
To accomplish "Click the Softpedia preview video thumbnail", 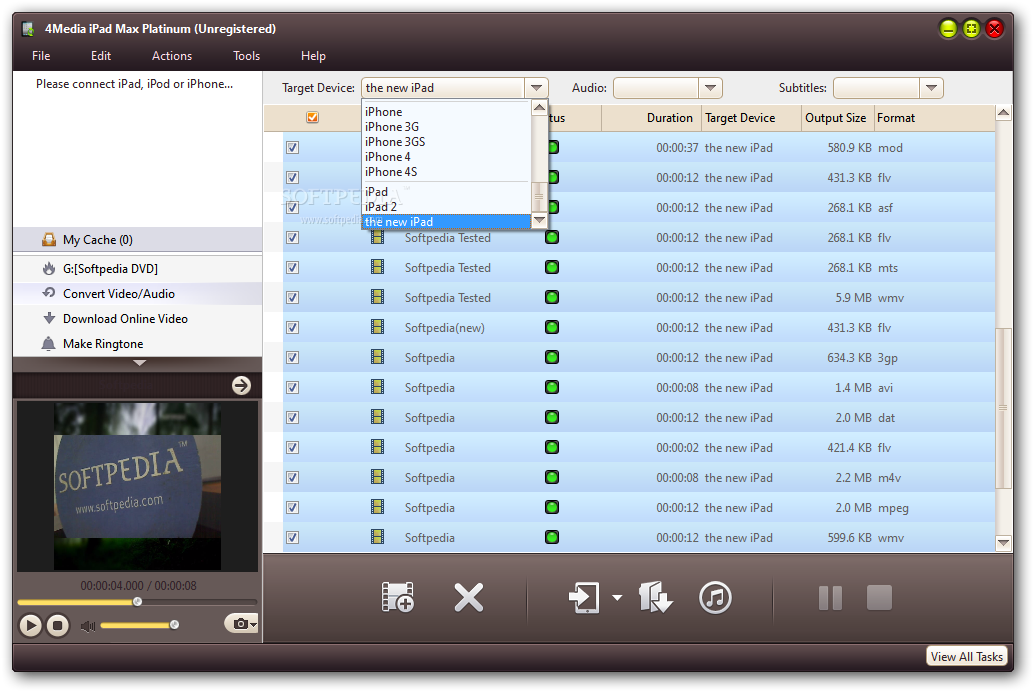I will [137, 486].
